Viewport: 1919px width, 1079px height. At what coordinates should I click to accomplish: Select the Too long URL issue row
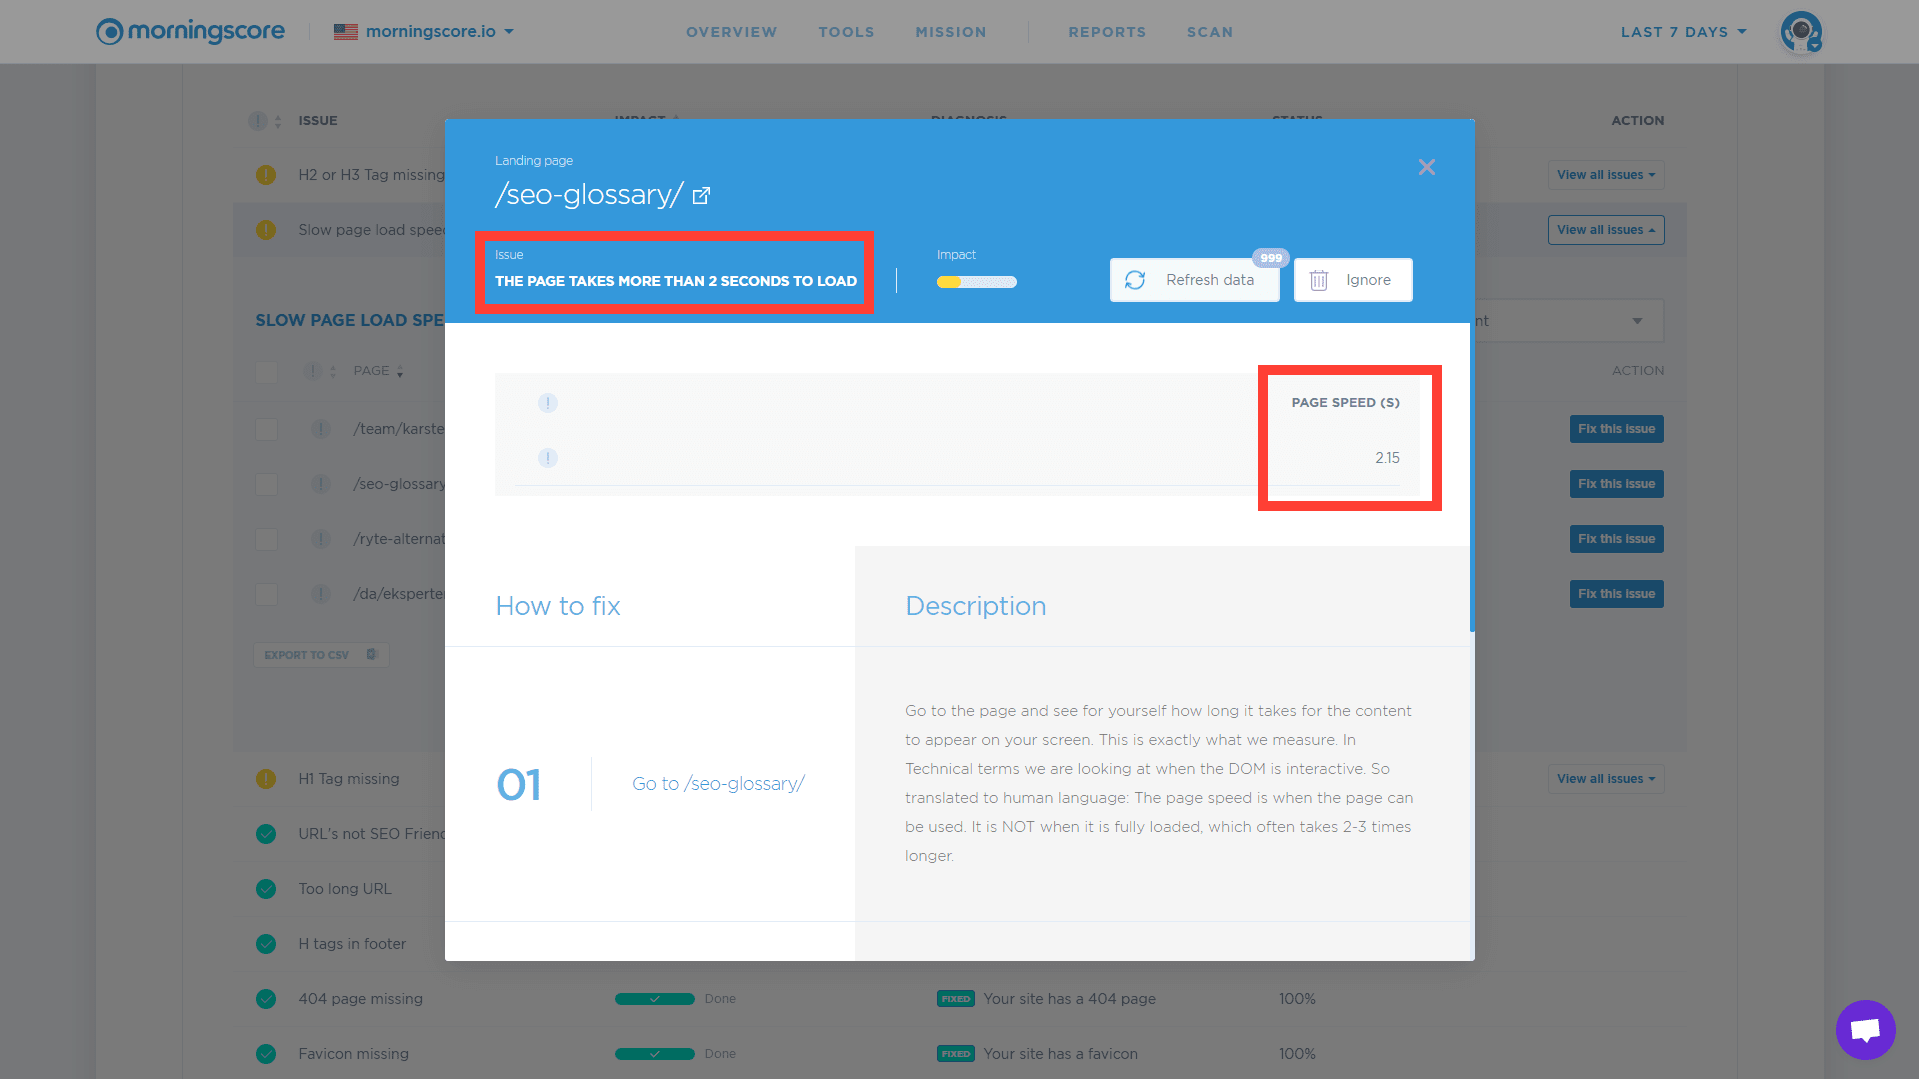345,889
